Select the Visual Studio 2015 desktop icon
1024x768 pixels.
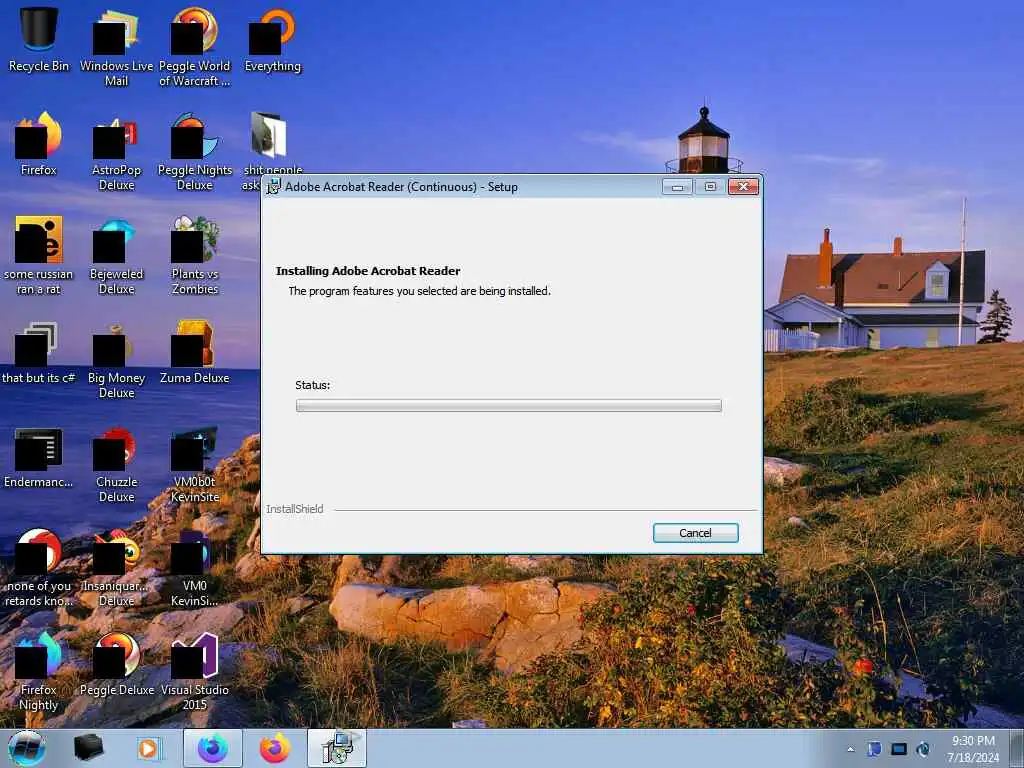pyautogui.click(x=195, y=672)
